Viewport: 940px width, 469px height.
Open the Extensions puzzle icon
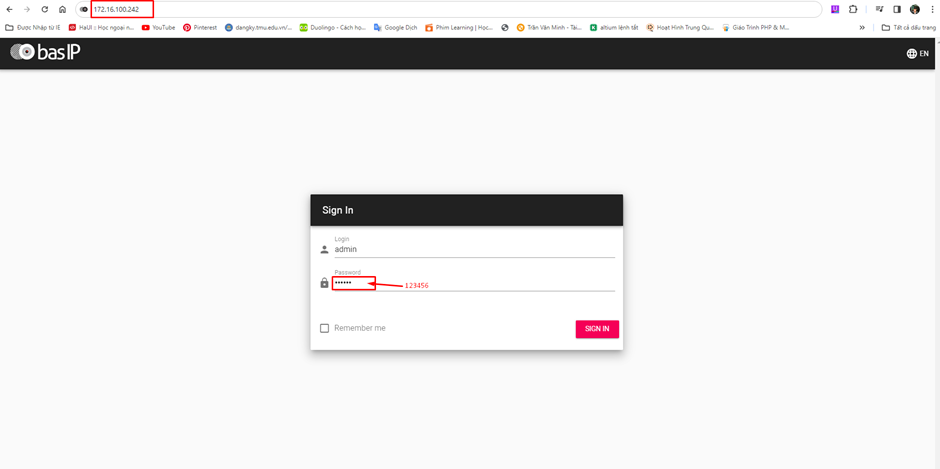853,9
